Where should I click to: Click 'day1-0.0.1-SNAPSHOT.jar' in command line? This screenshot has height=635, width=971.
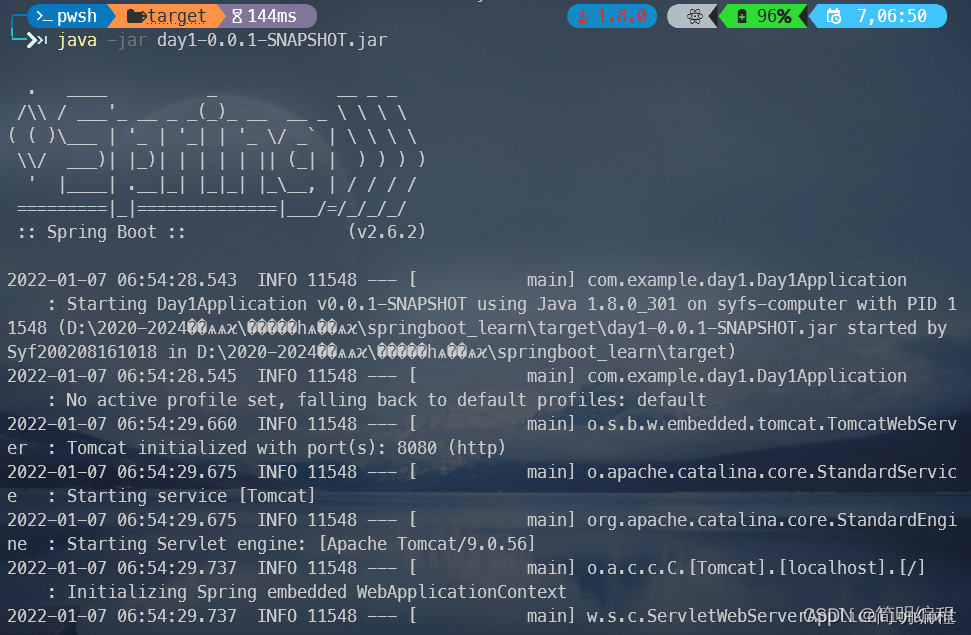point(272,40)
